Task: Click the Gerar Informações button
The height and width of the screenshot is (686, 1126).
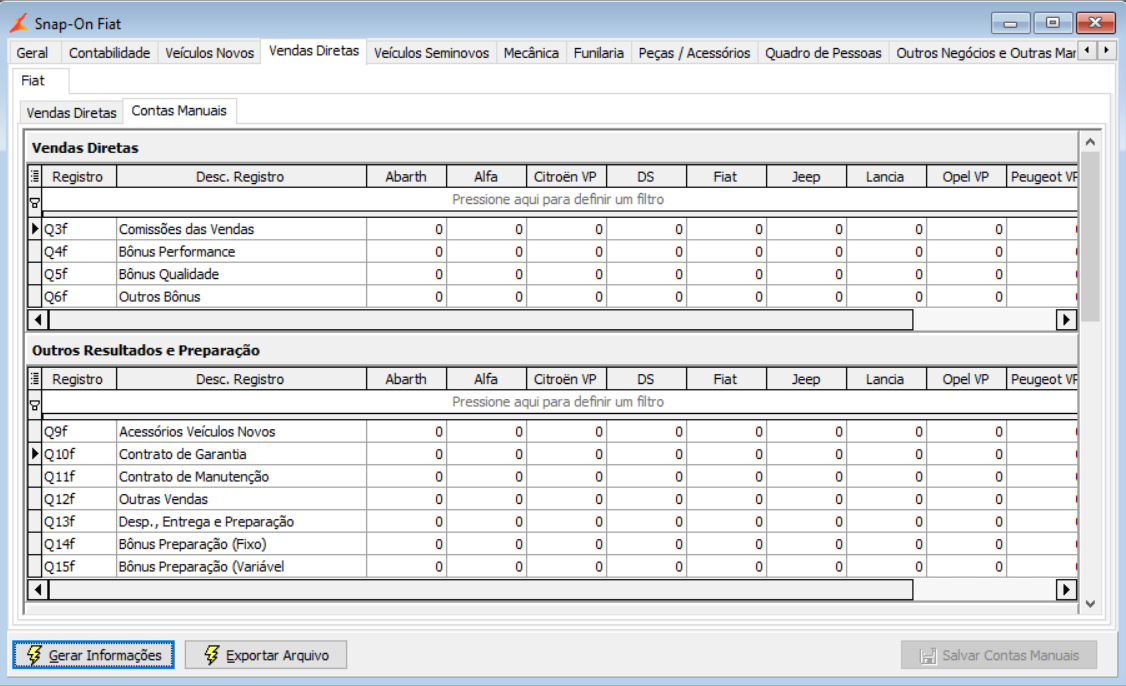Action: 93,655
